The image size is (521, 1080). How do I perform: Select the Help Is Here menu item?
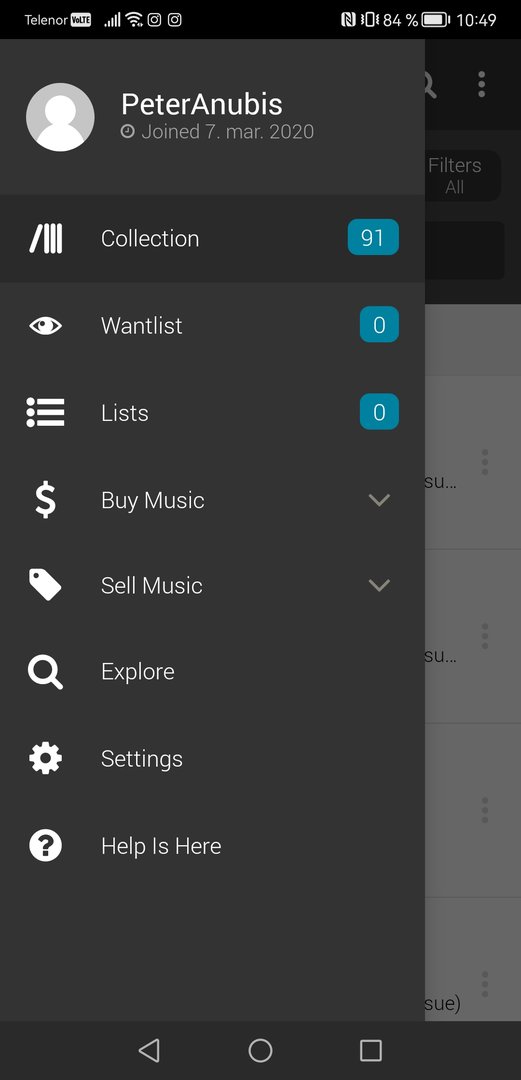pos(212,846)
